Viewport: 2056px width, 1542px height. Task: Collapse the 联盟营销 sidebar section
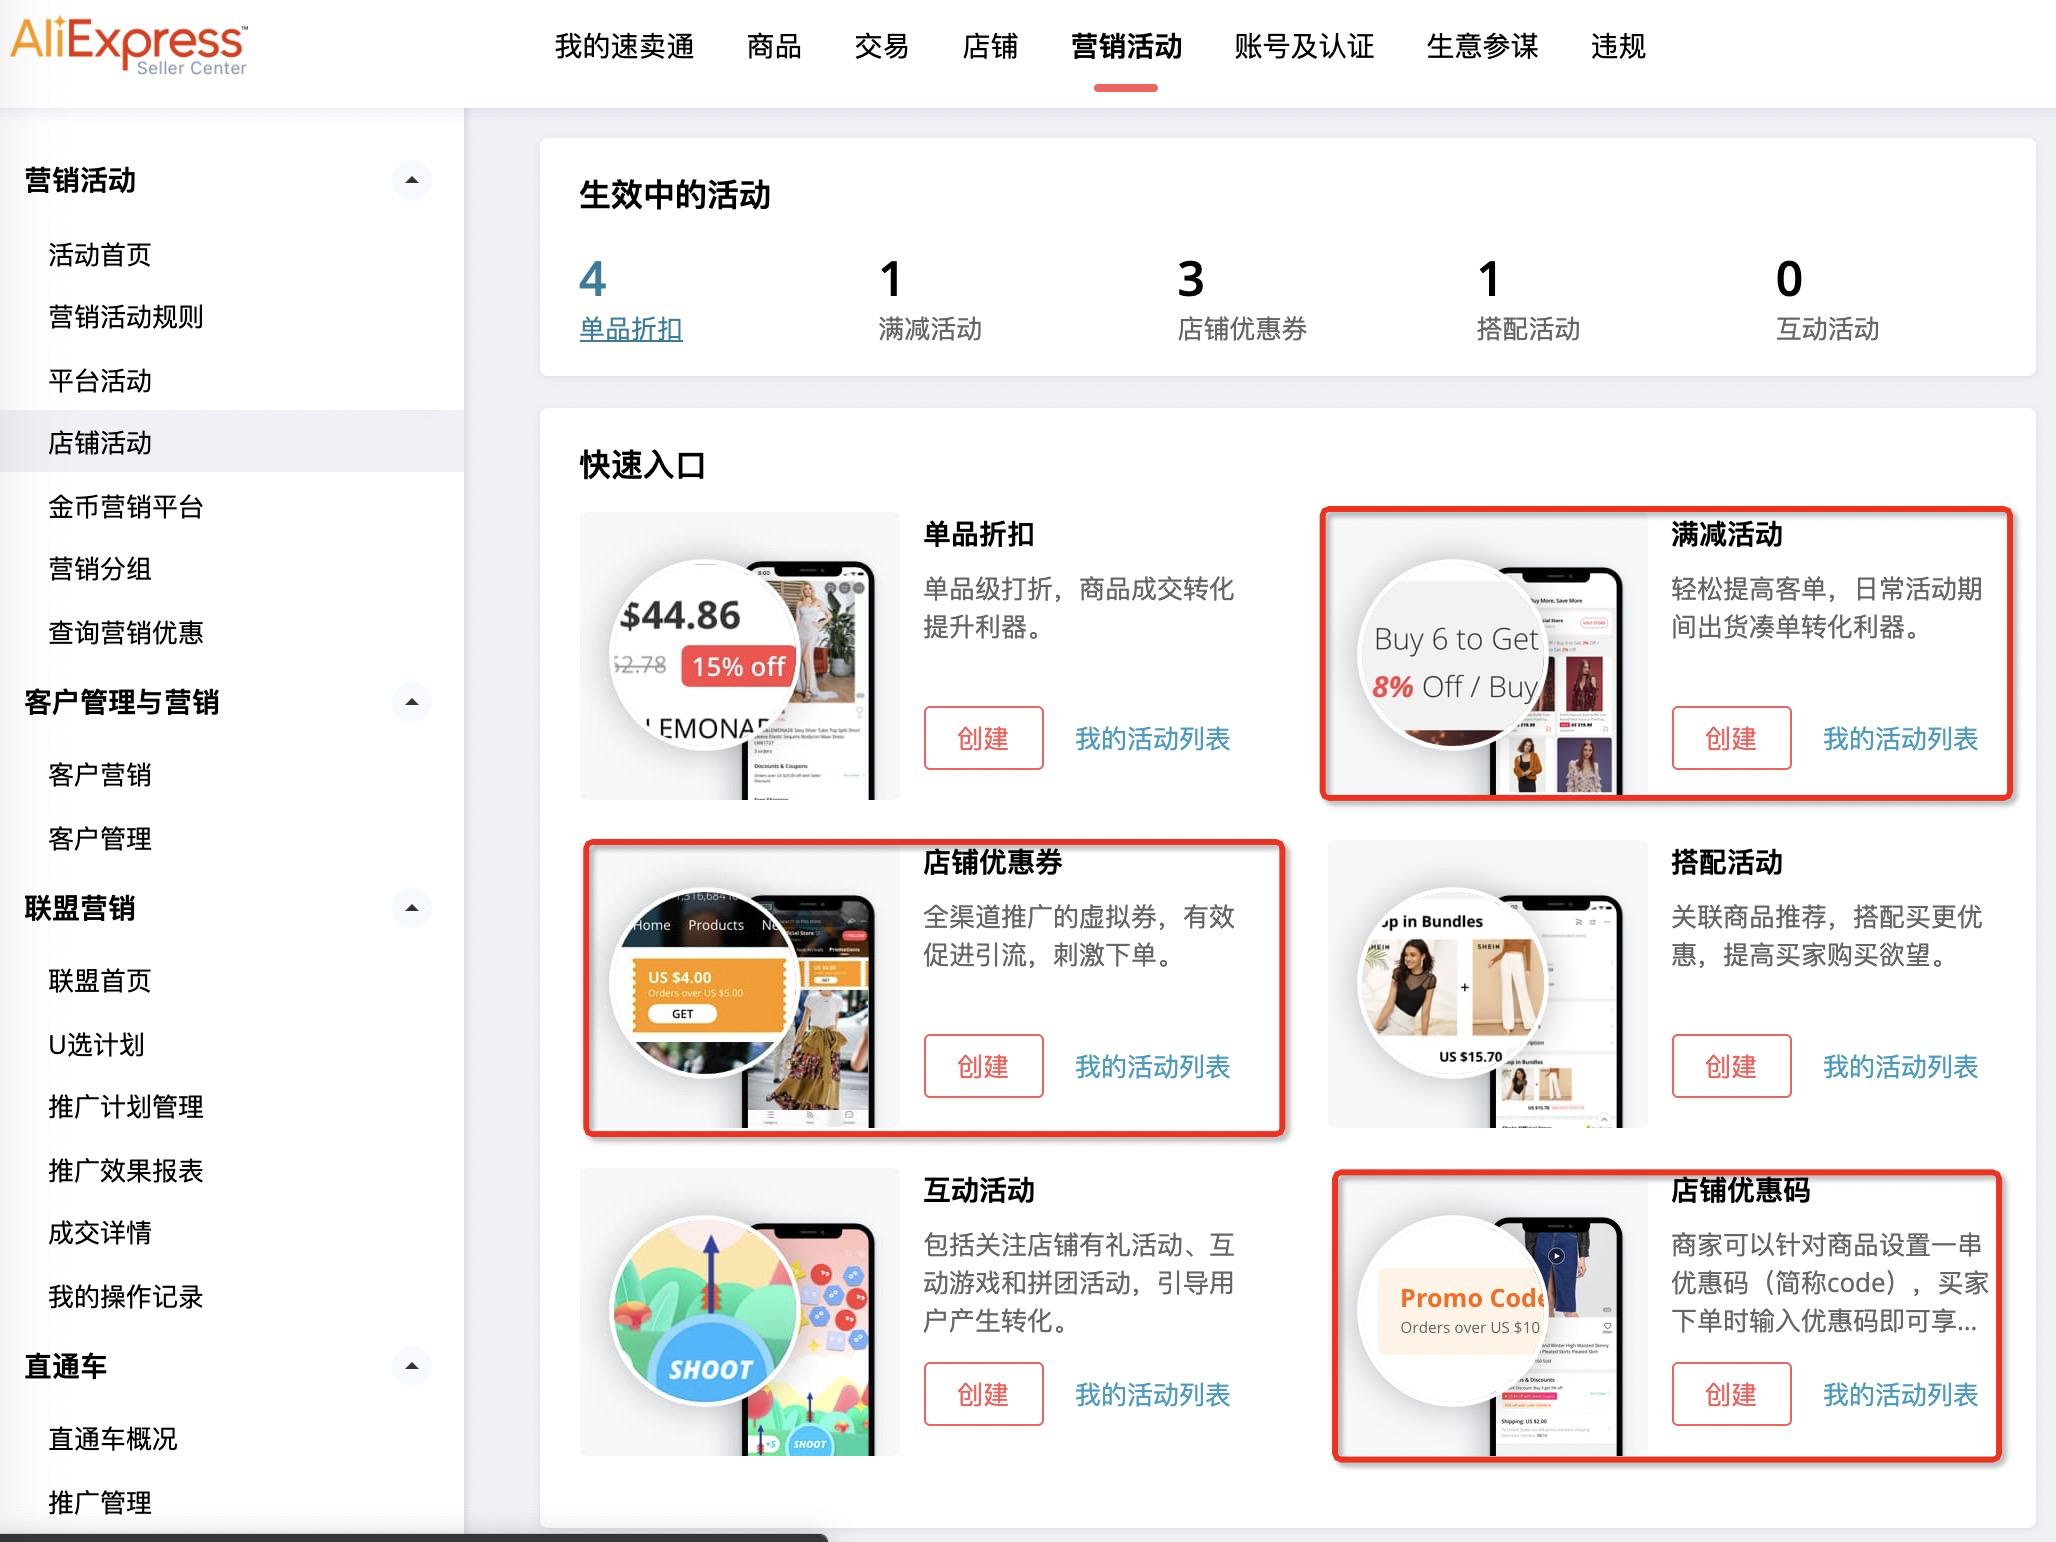(411, 908)
